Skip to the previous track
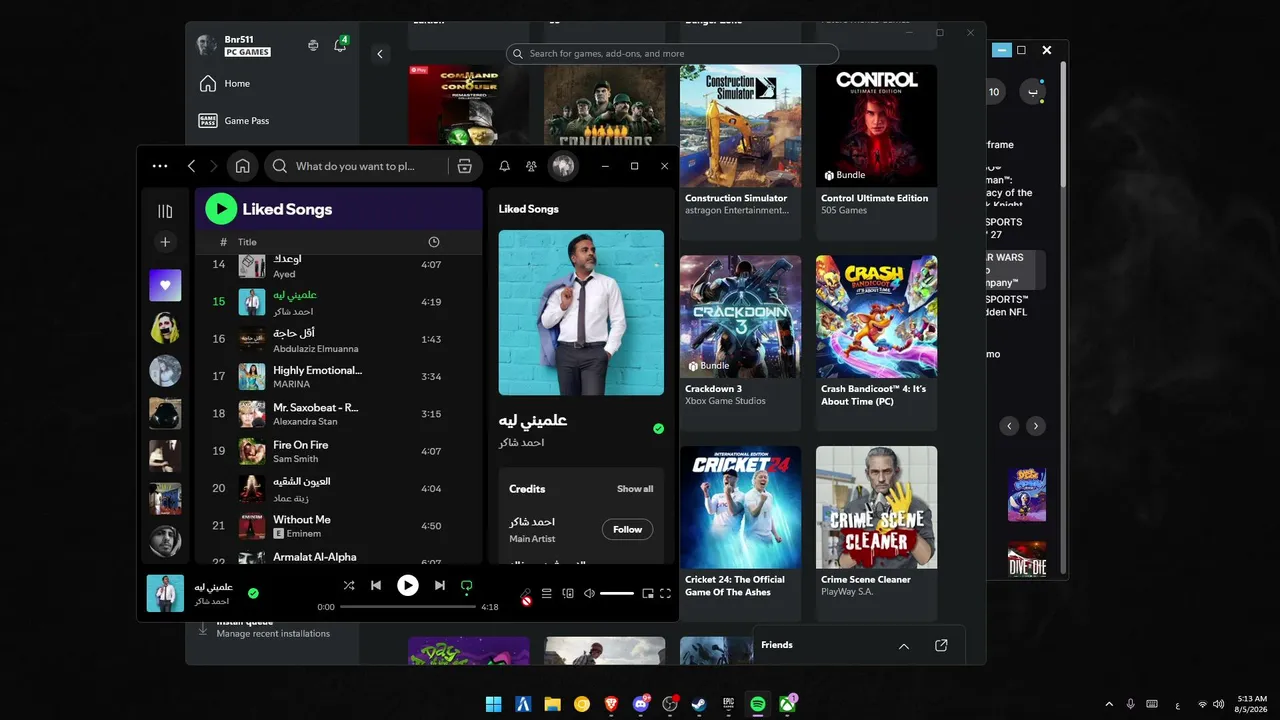 (376, 586)
